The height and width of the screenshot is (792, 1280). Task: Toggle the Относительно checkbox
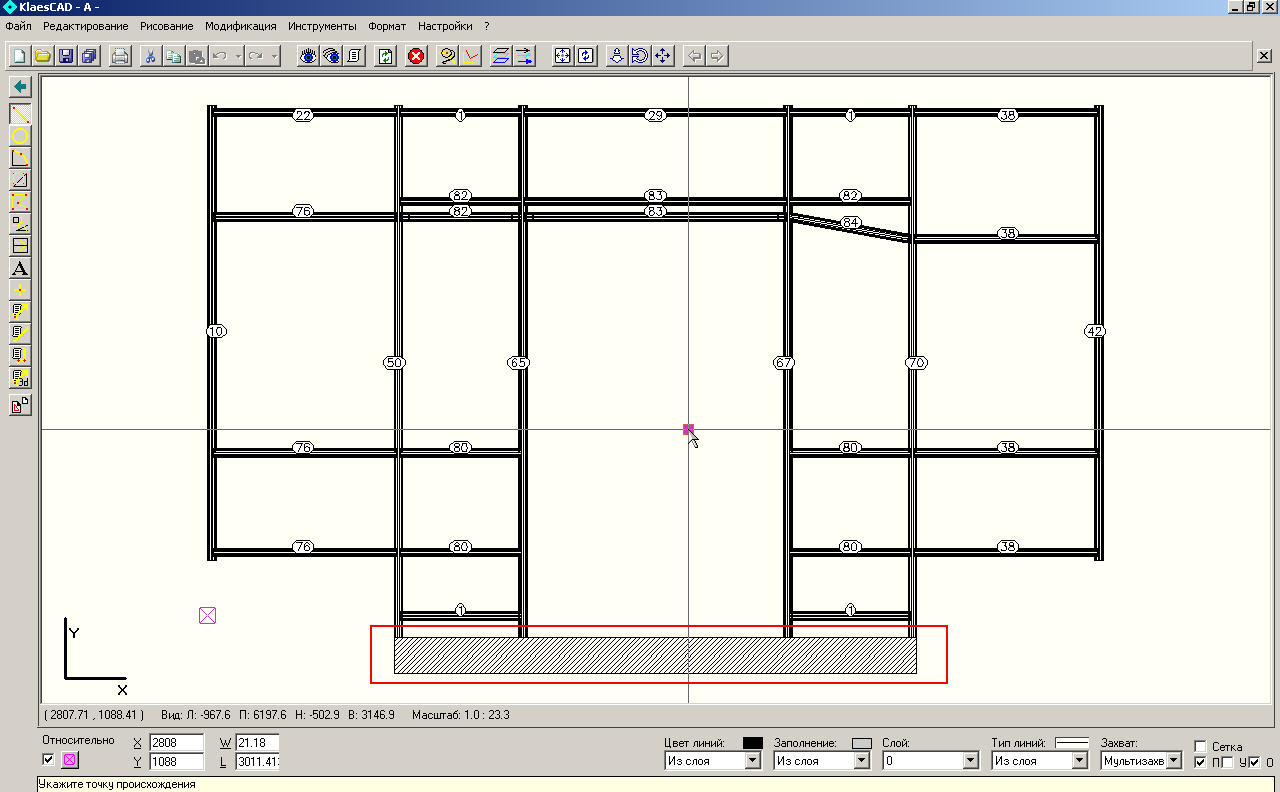[49, 760]
